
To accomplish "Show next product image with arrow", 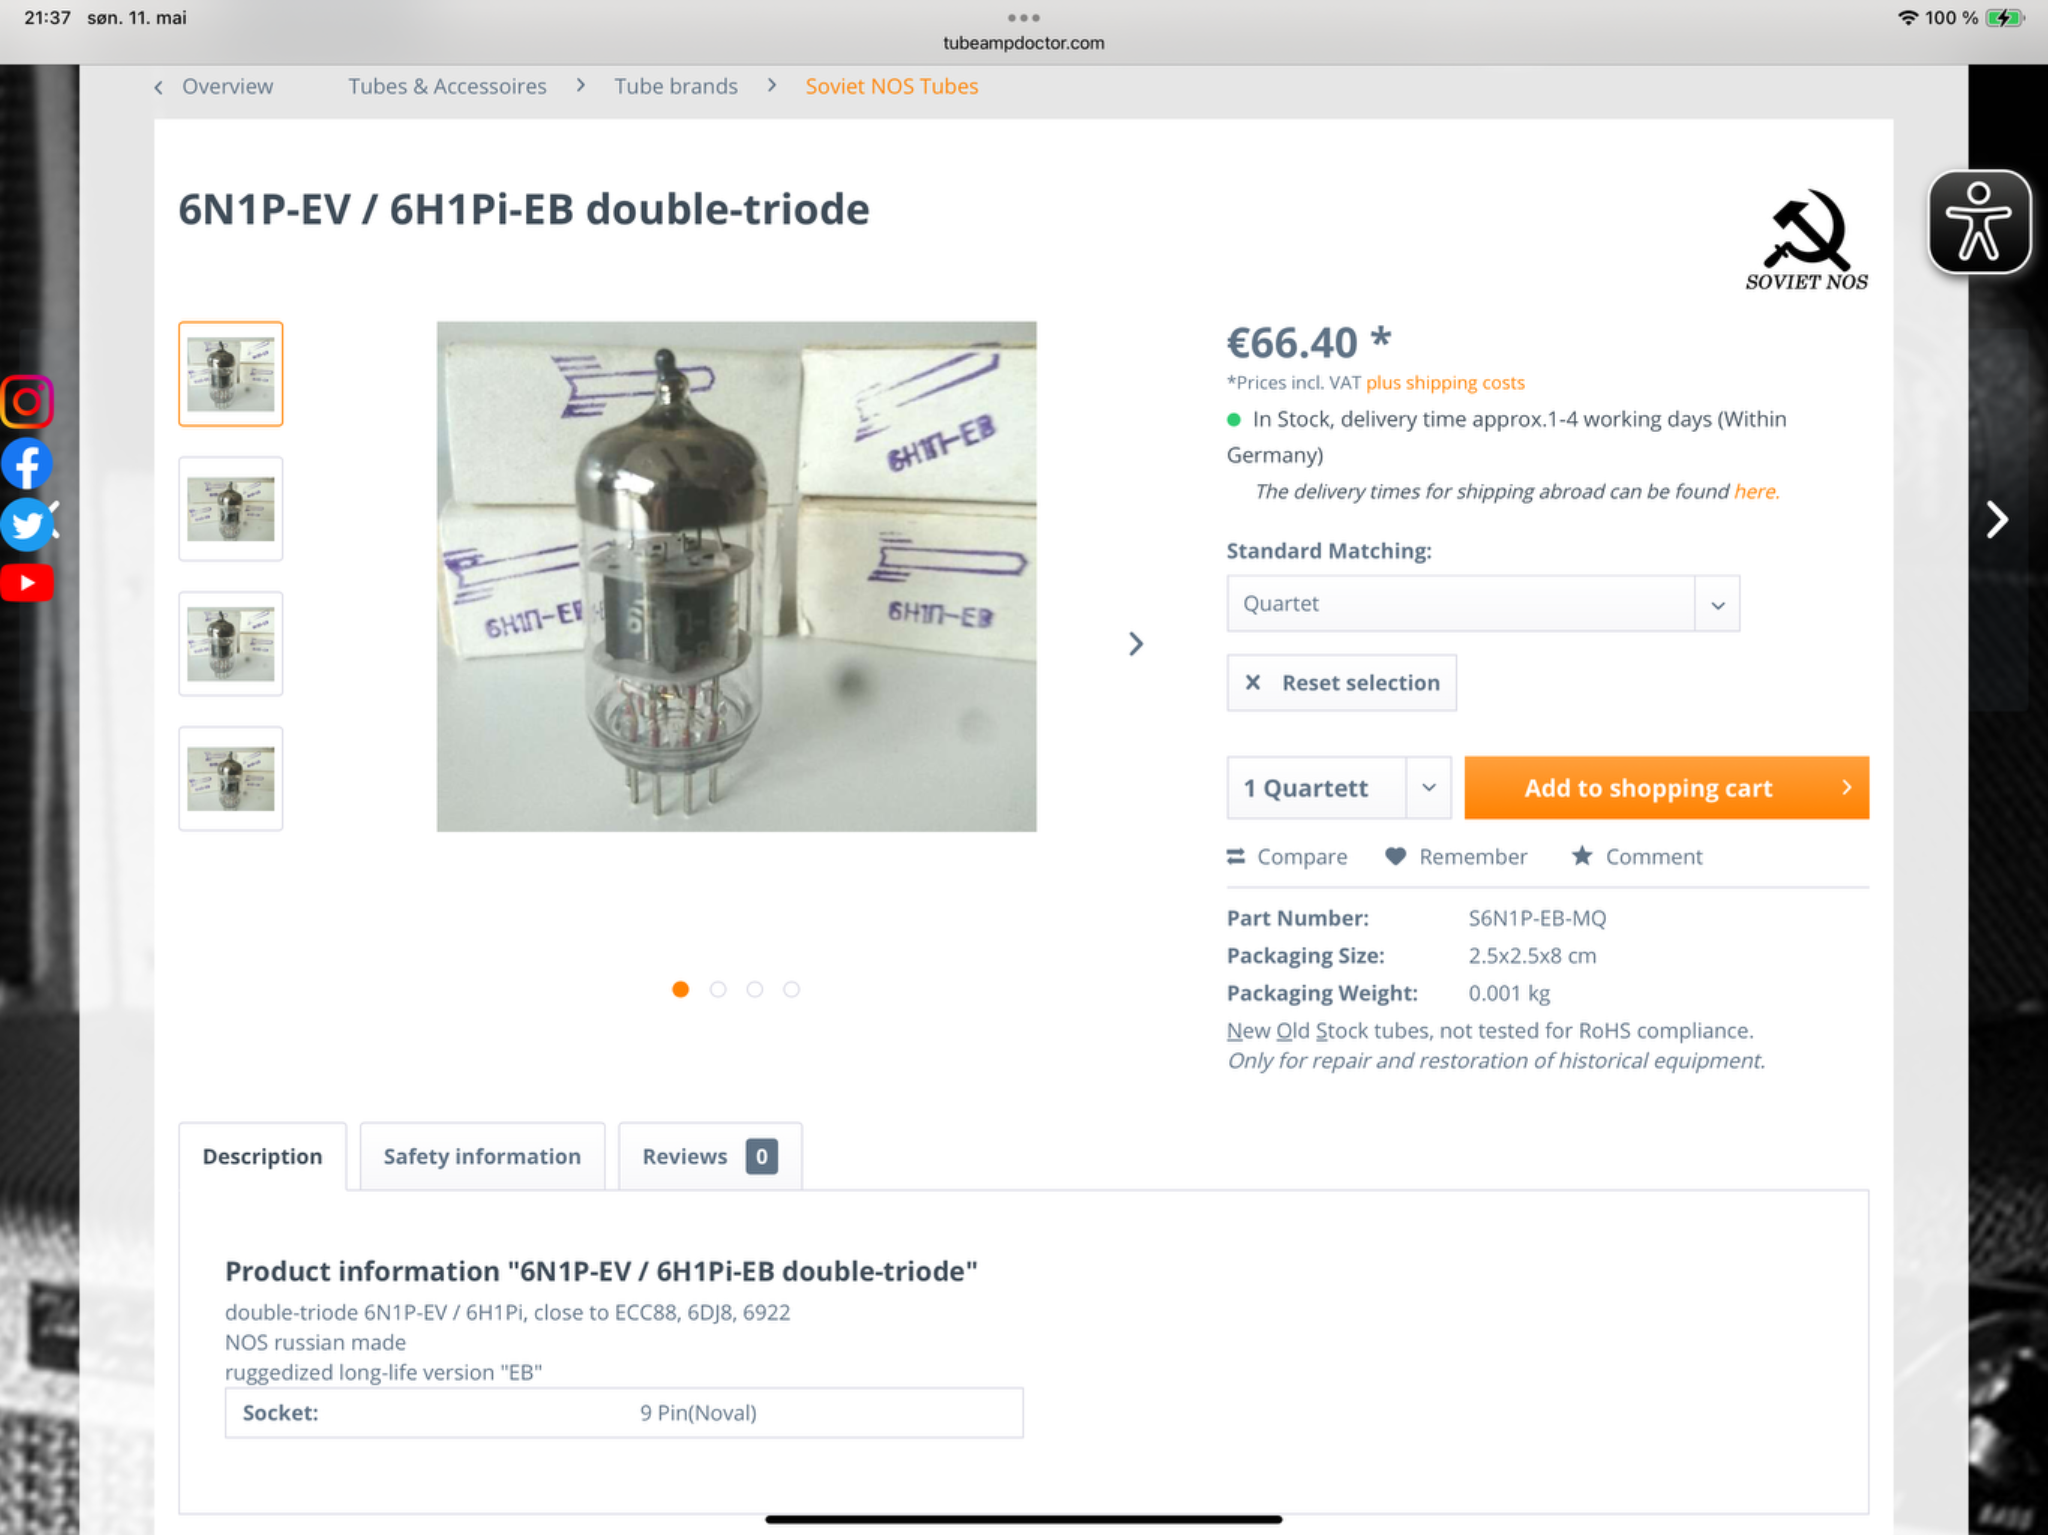I will click(x=1136, y=644).
